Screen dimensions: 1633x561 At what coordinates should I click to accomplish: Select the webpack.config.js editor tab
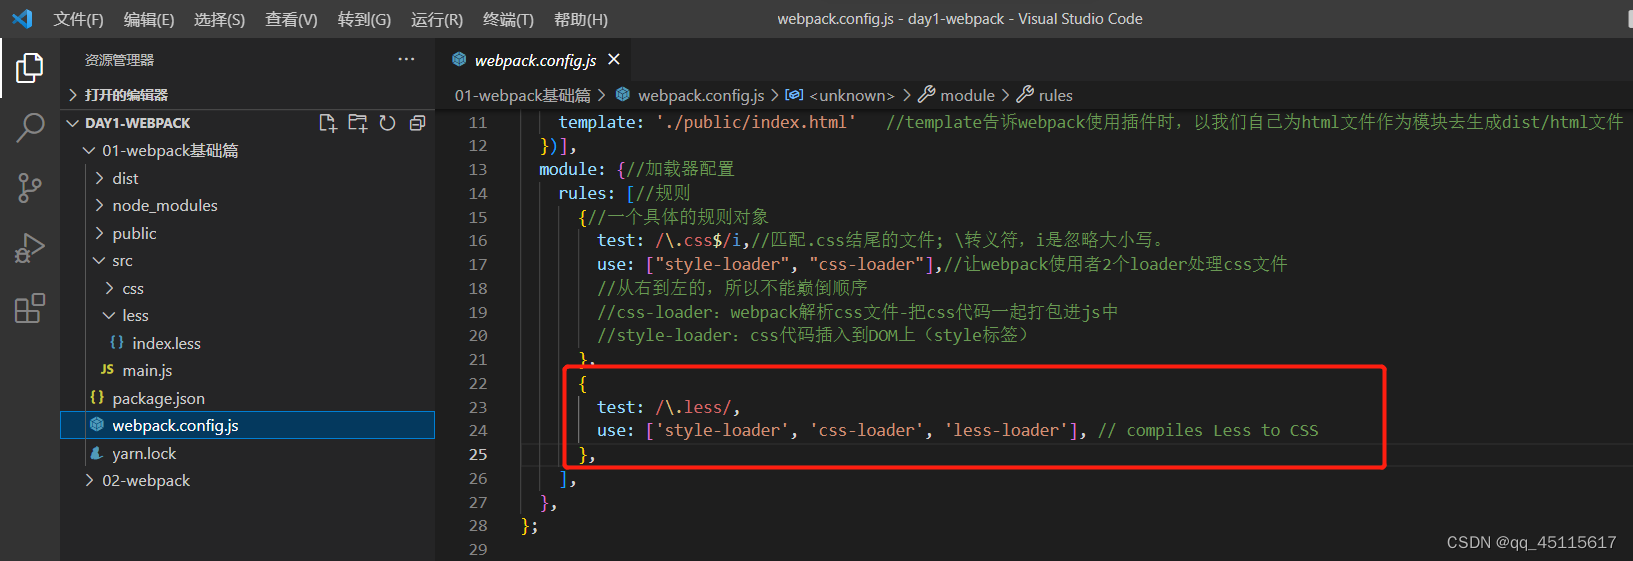(x=535, y=60)
